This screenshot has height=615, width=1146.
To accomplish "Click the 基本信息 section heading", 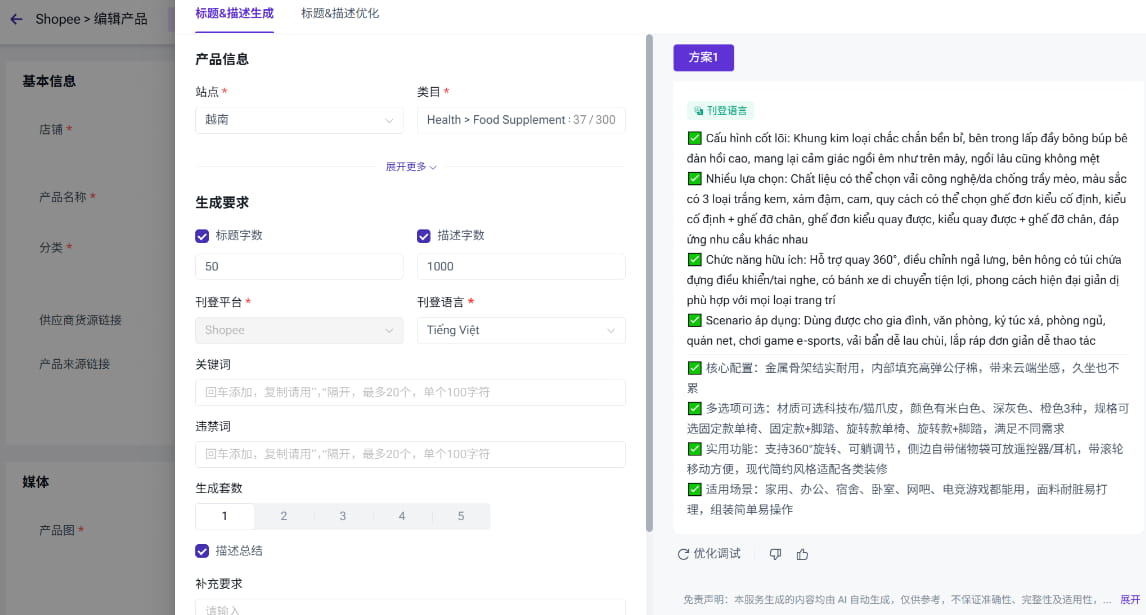I will pos(49,81).
